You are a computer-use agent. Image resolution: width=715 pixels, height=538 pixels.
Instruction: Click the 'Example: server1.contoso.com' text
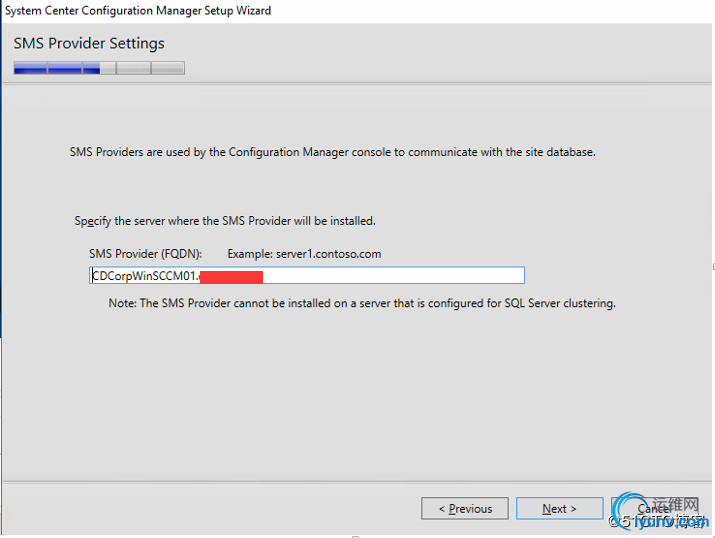(304, 254)
